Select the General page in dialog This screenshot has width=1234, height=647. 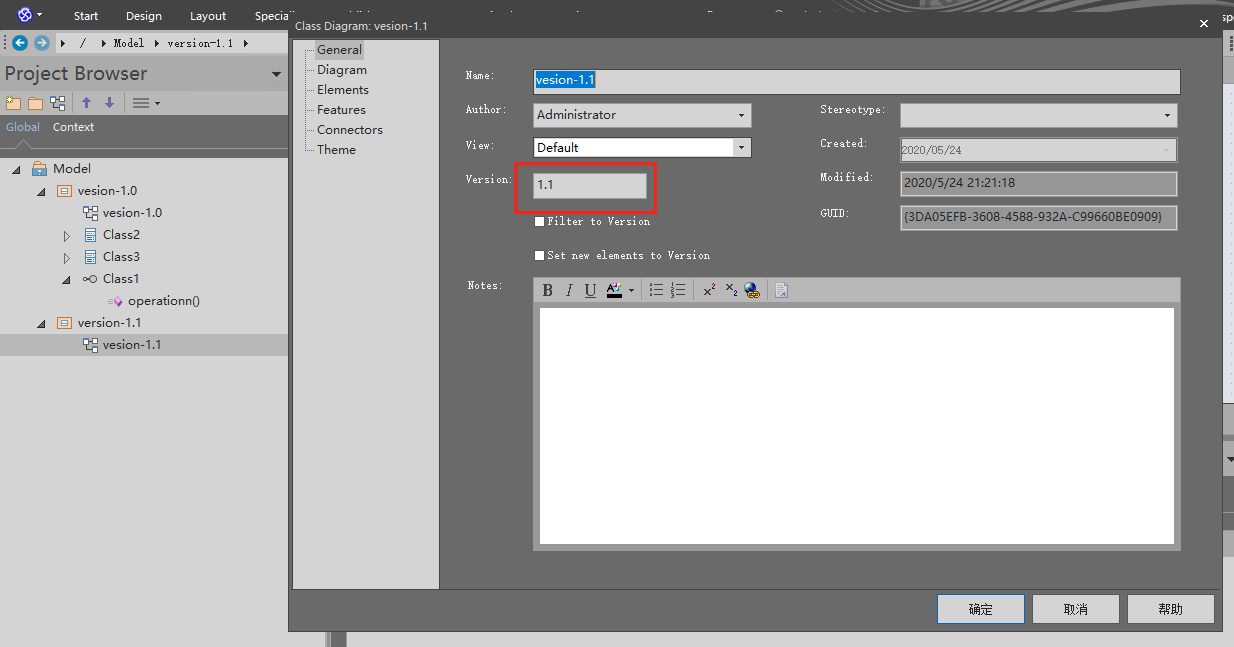tap(339, 50)
